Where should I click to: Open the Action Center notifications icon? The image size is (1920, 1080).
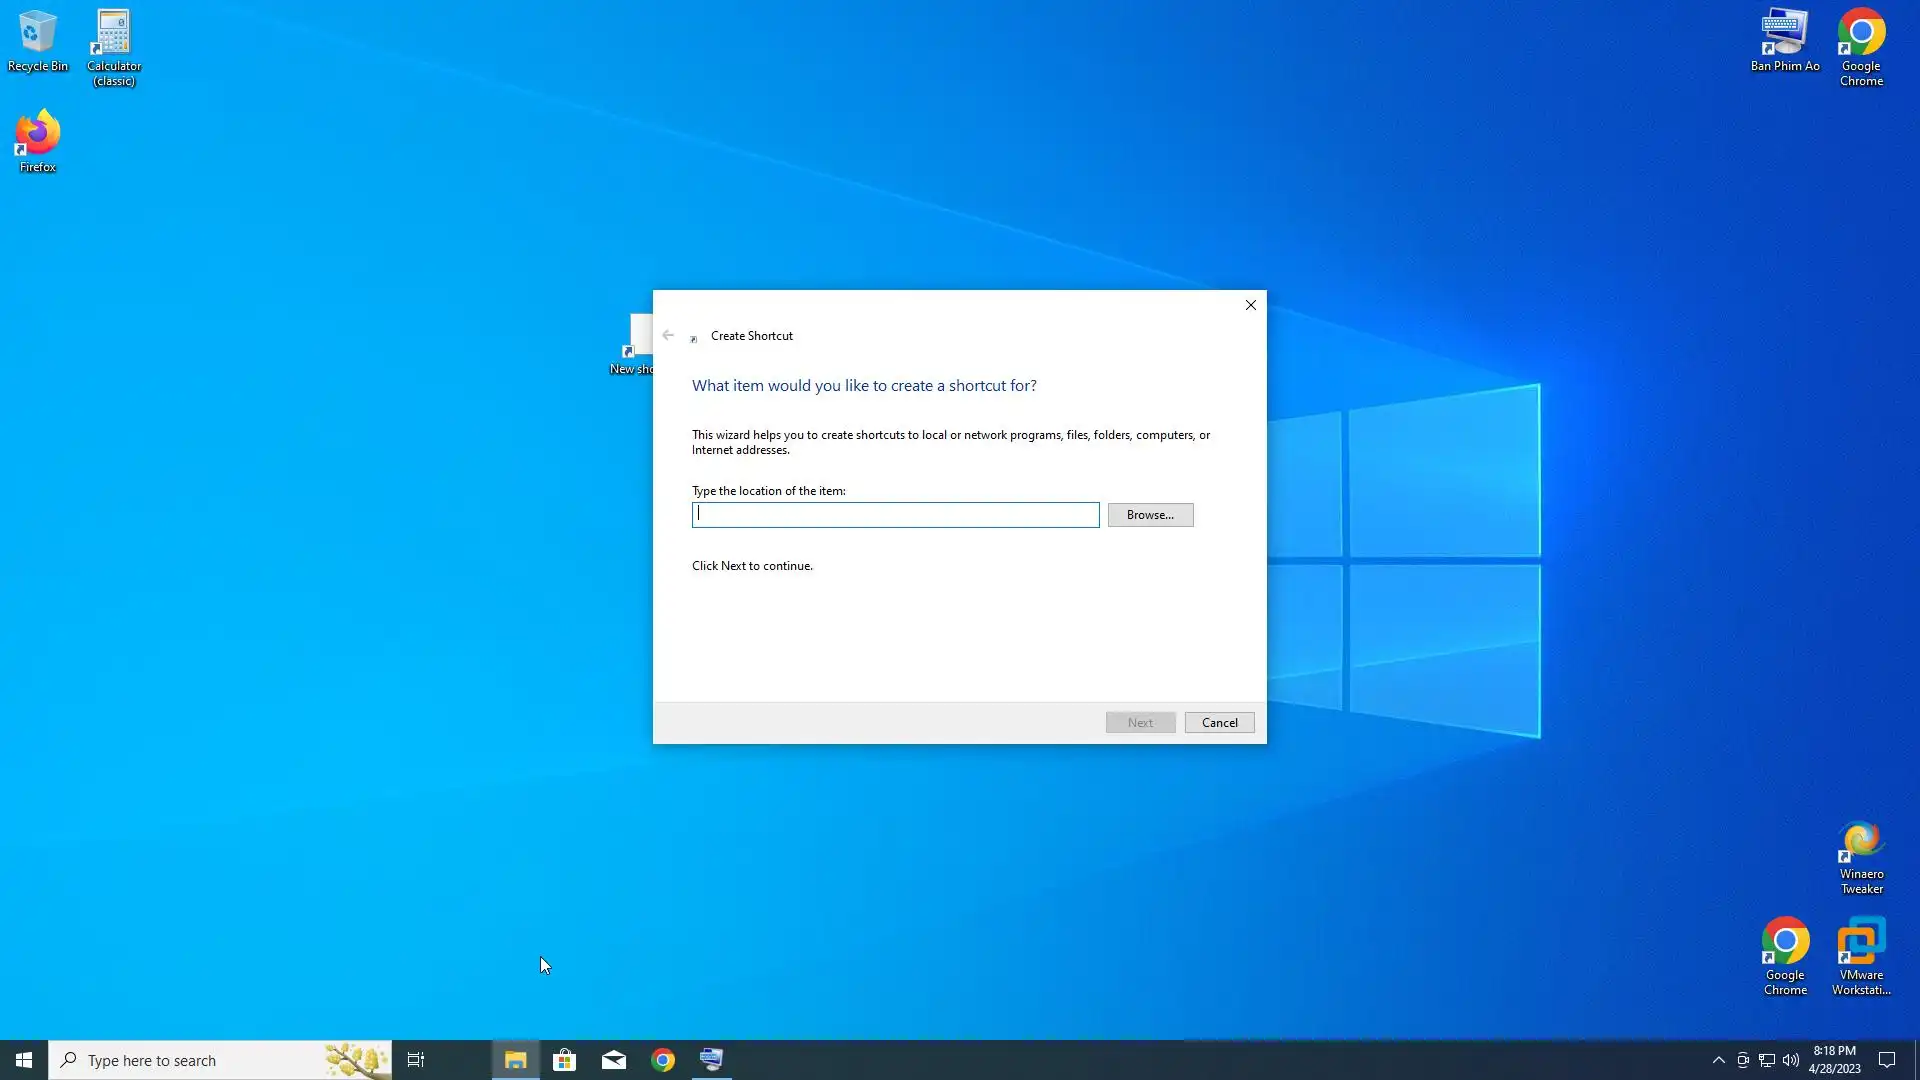pos(1887,1060)
